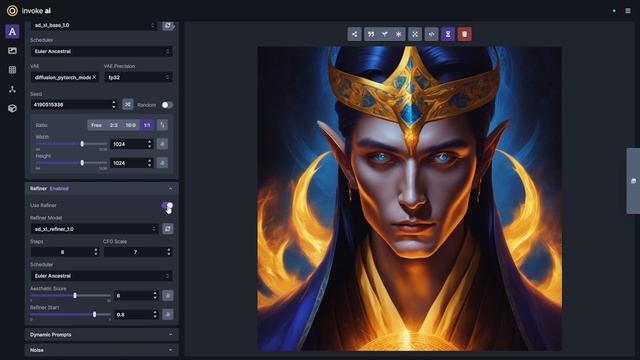Step the Refiner CFG Scale spinner arrows
This screenshot has width=640, height=360.
pyautogui.click(x=169, y=252)
